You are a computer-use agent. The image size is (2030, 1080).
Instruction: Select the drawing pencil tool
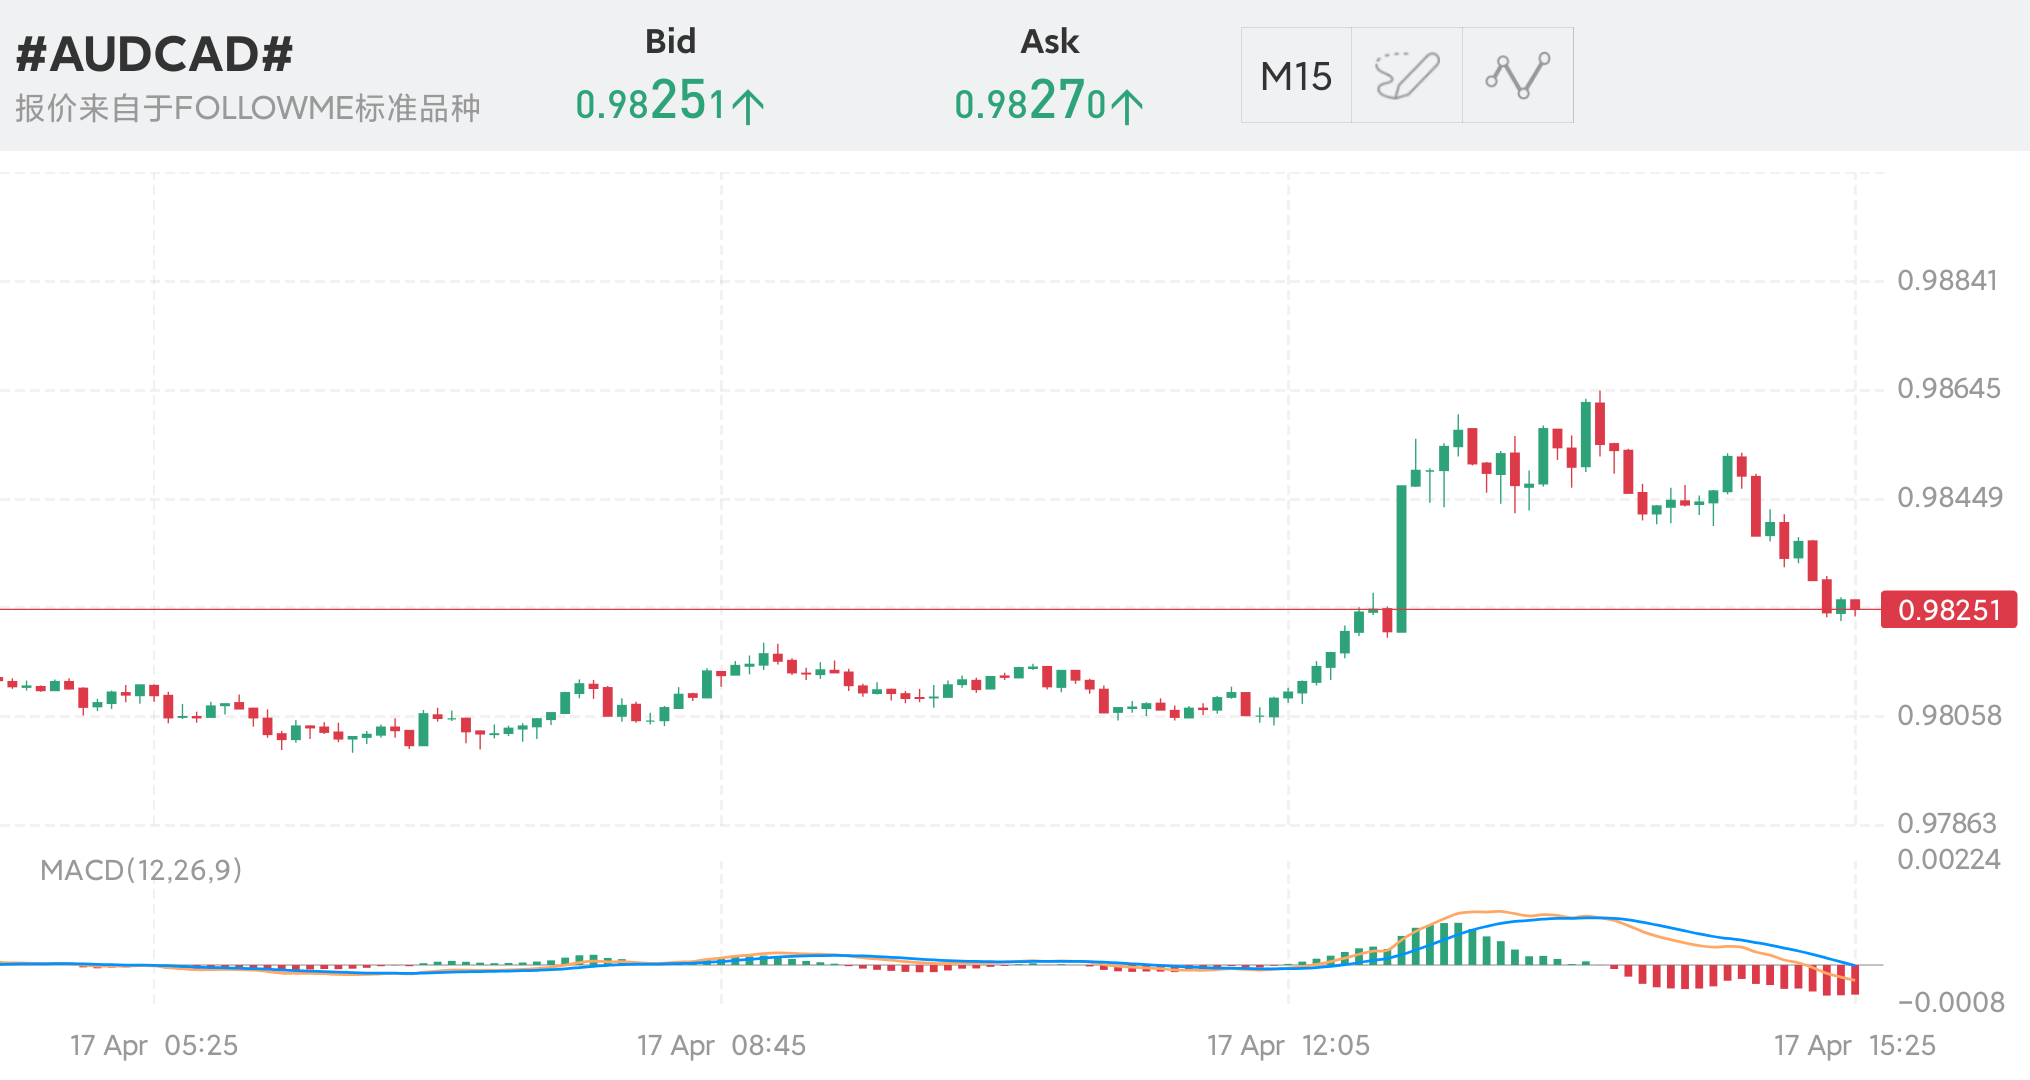click(x=1407, y=76)
